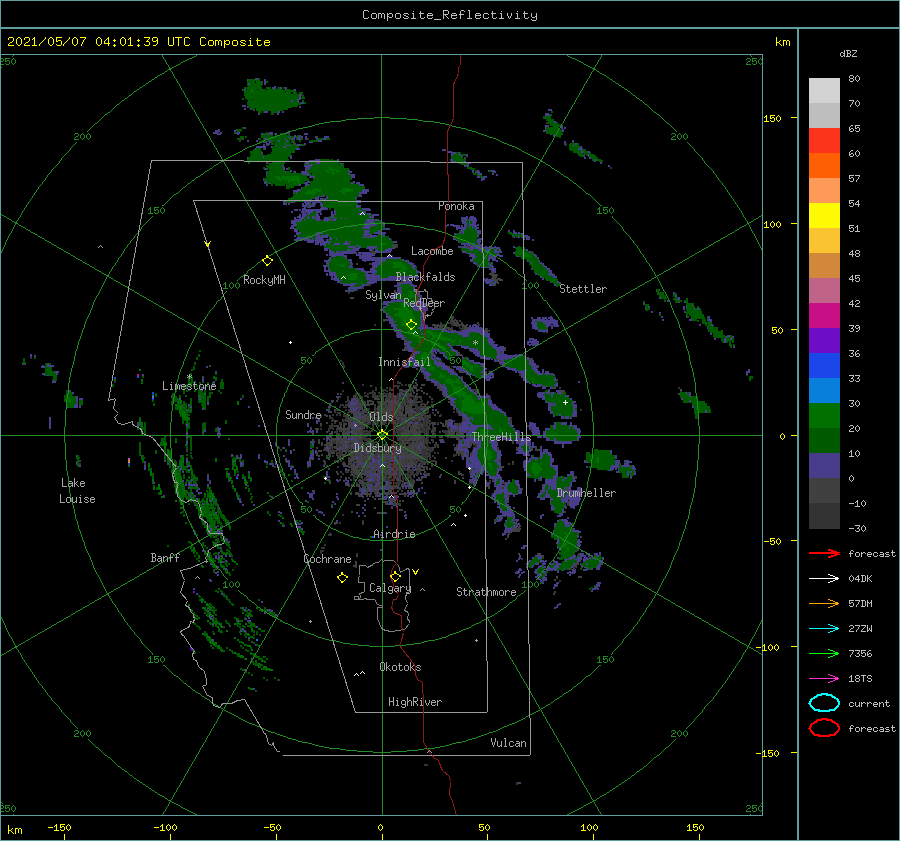Click the -100 tick on bottom axis

click(x=165, y=827)
